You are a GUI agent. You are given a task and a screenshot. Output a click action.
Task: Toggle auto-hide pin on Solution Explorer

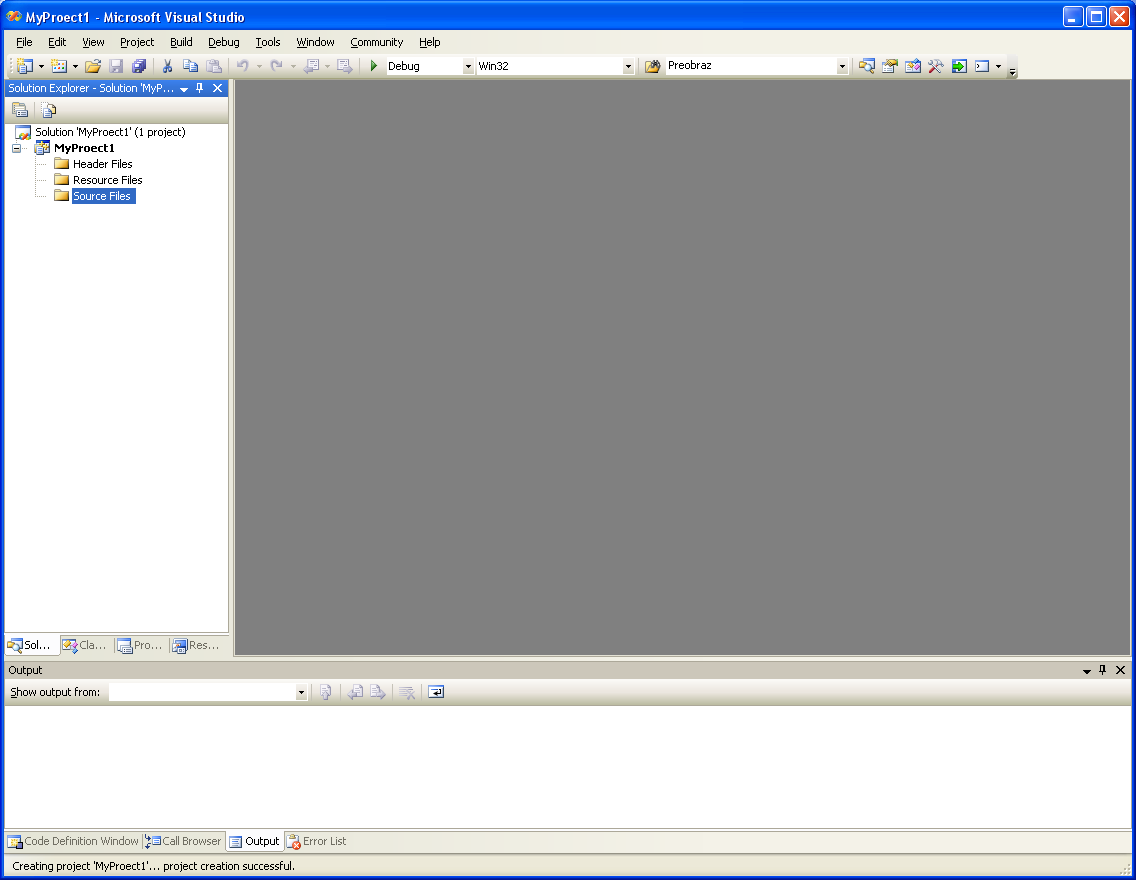click(200, 88)
